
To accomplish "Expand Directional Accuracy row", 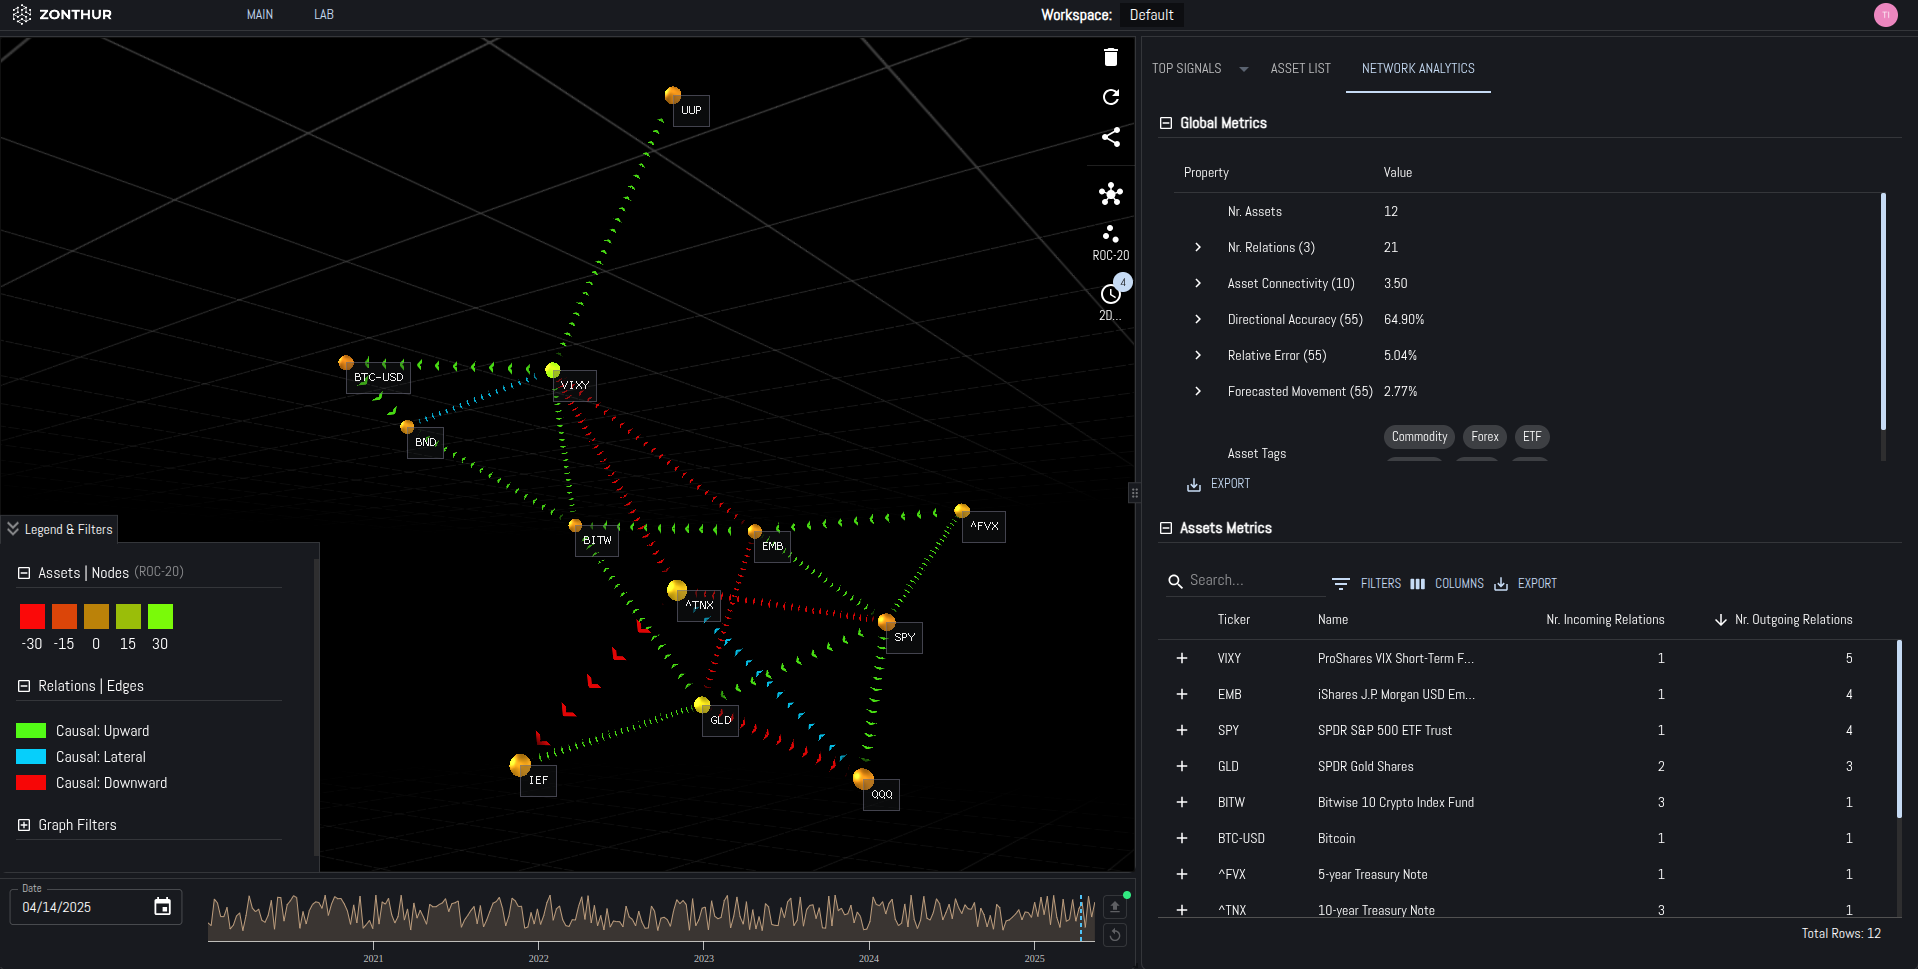I will (x=1198, y=319).
